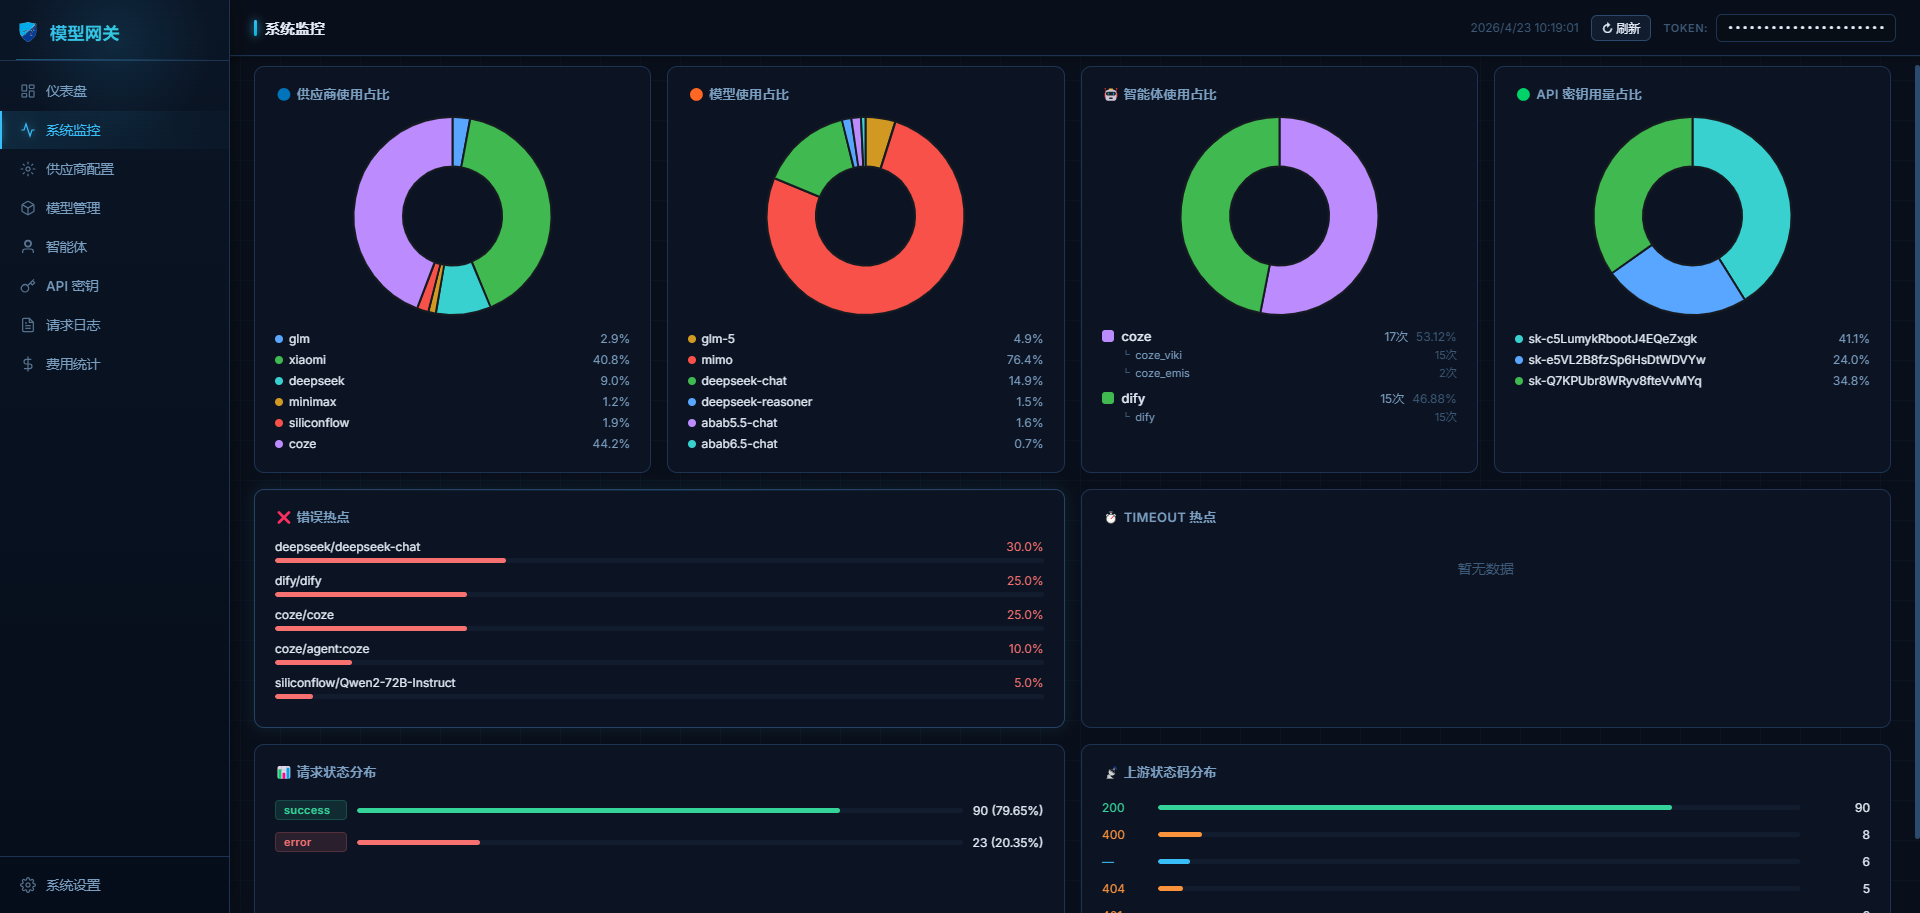Screen dimensions: 1920x913
Task: Open the 智能体 person icon
Action: tap(28, 247)
